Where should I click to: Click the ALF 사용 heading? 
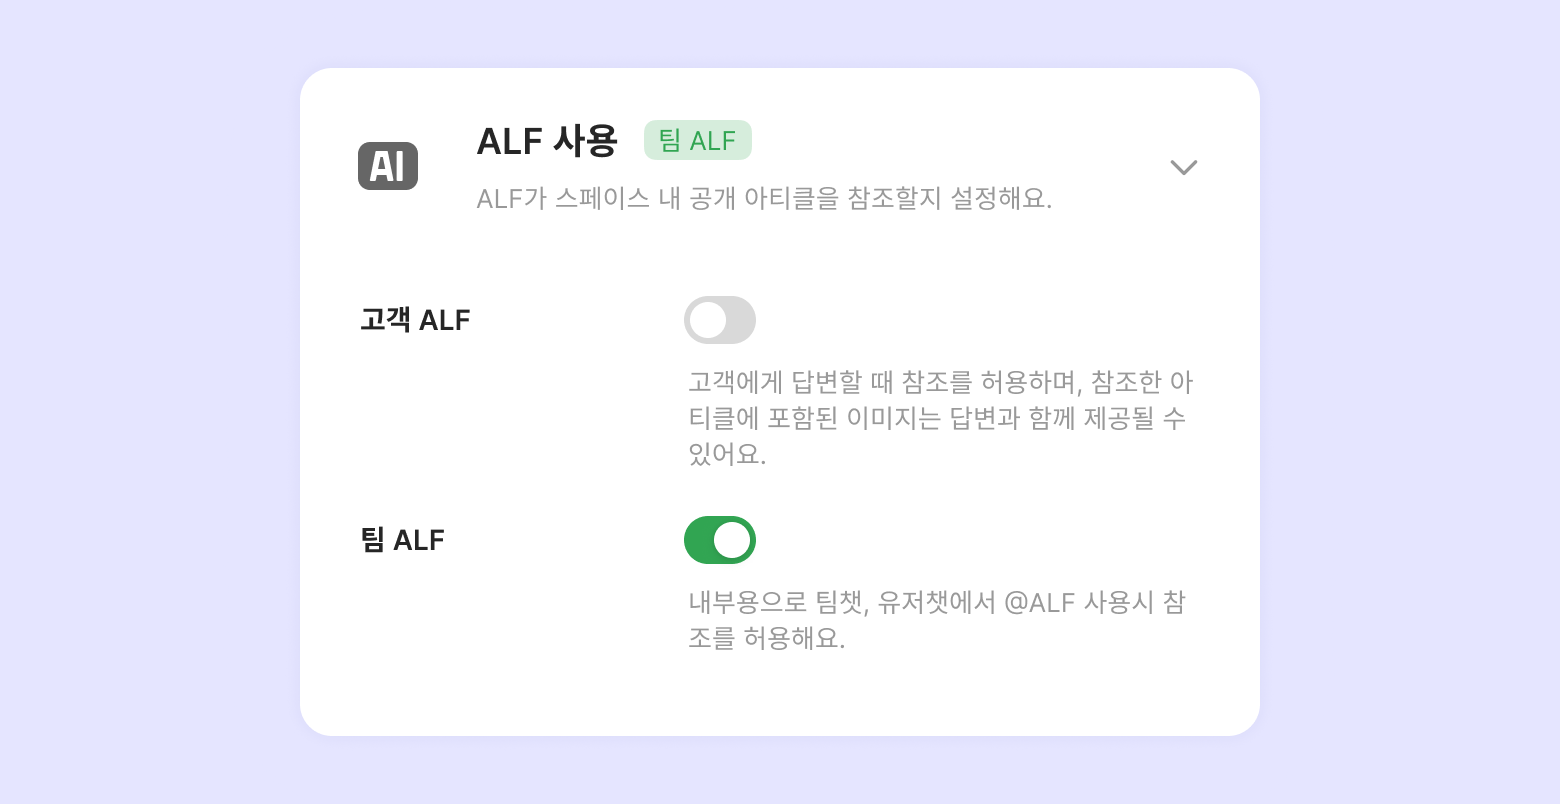(546, 141)
